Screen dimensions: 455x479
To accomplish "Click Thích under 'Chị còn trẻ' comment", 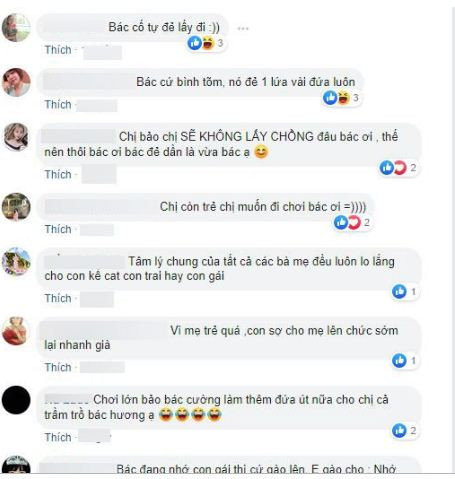I will pos(58,229).
